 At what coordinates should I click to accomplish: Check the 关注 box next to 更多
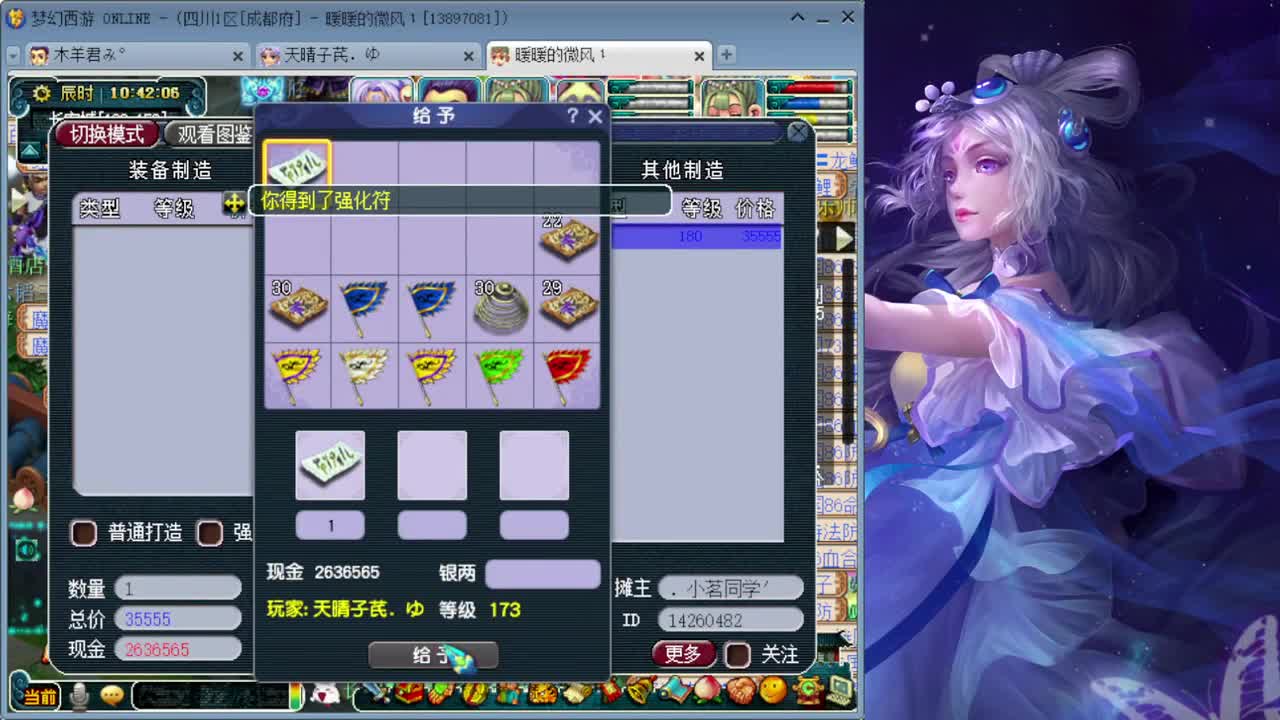pyautogui.click(x=736, y=655)
